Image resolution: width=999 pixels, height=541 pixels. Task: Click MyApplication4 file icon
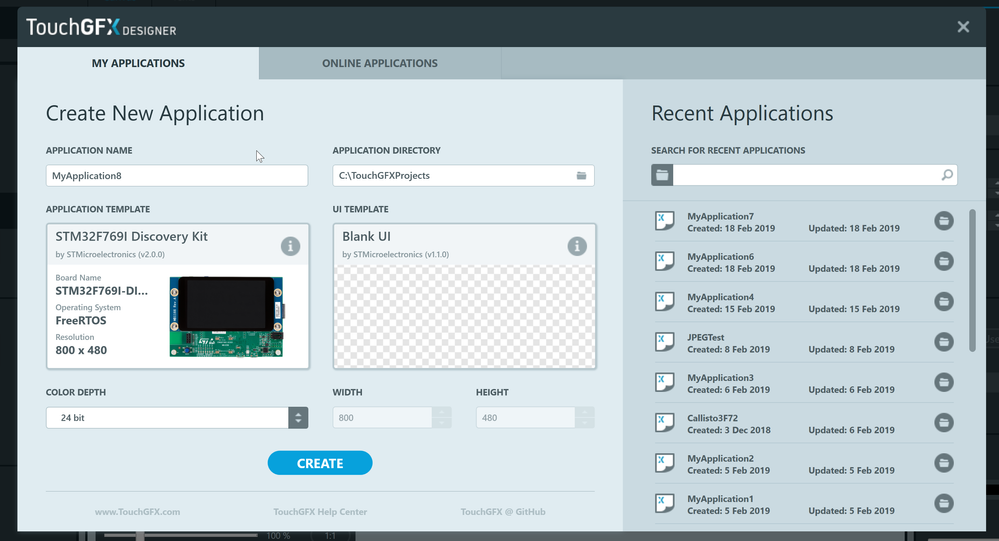[x=665, y=301]
